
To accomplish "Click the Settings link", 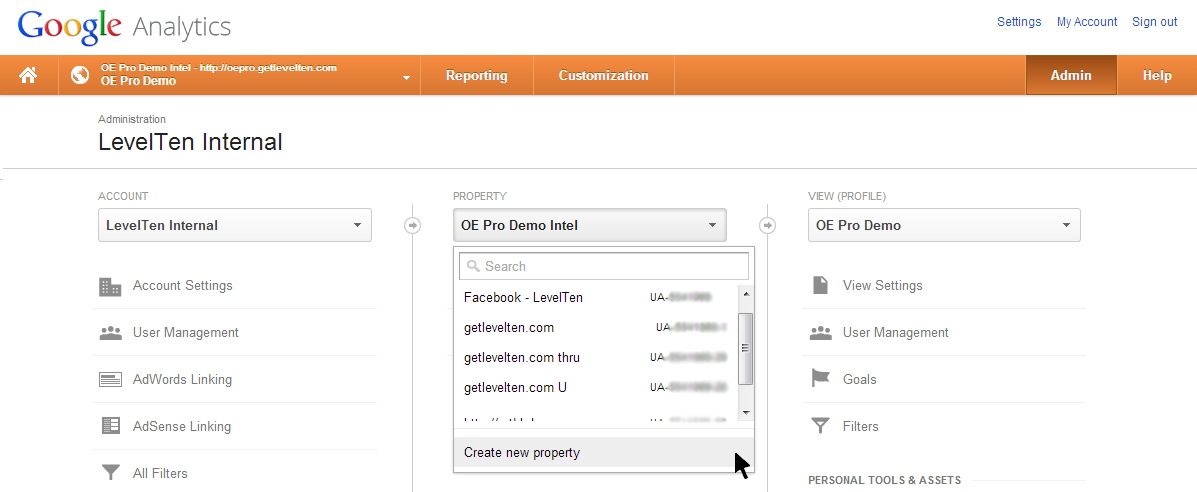I will tap(1018, 22).
